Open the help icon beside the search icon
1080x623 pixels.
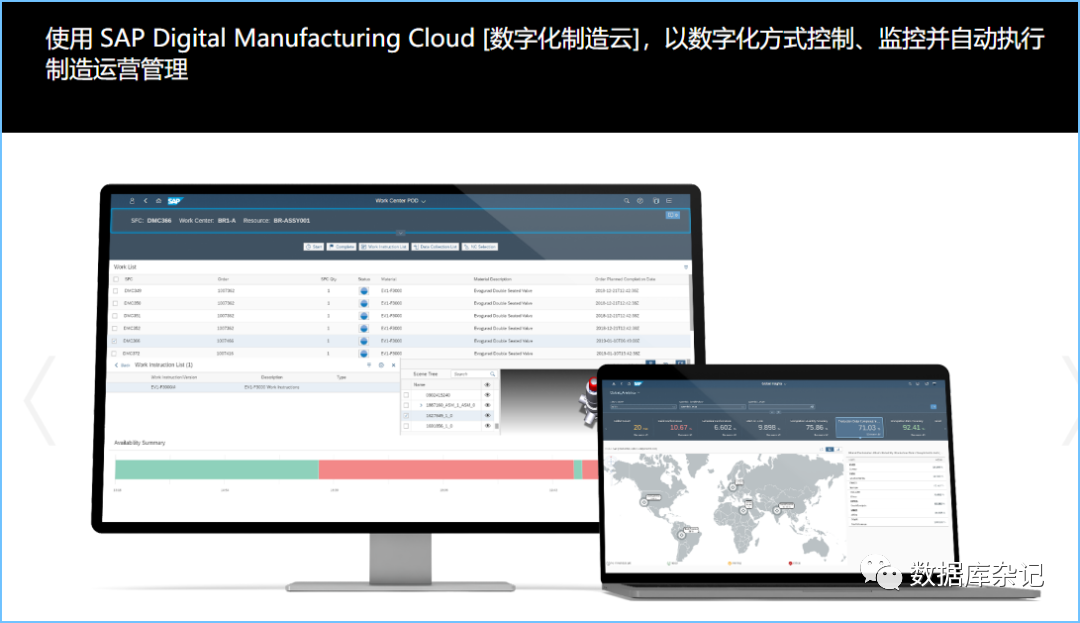click(640, 201)
